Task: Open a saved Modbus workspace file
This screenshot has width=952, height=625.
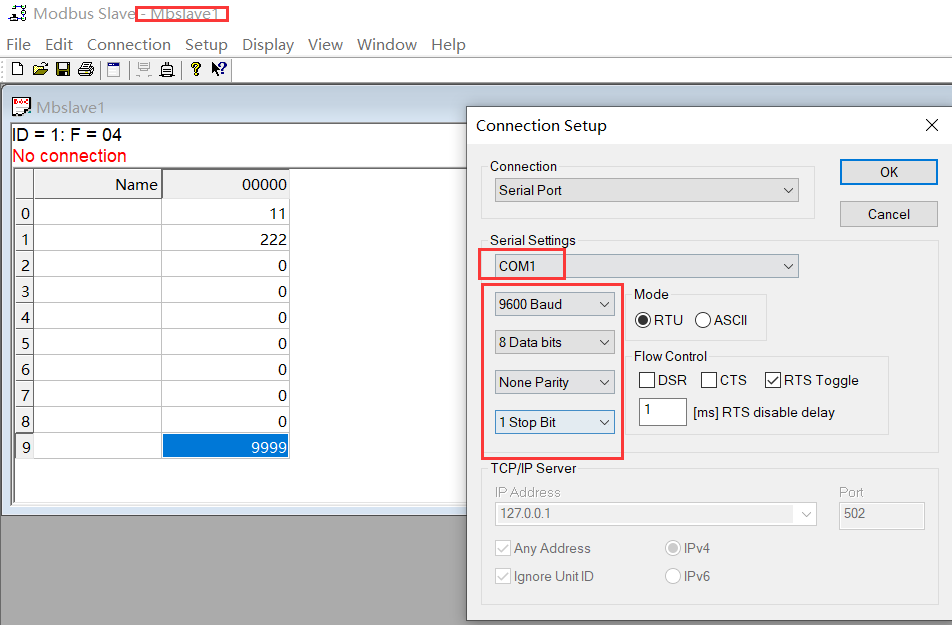Action: tap(40, 69)
